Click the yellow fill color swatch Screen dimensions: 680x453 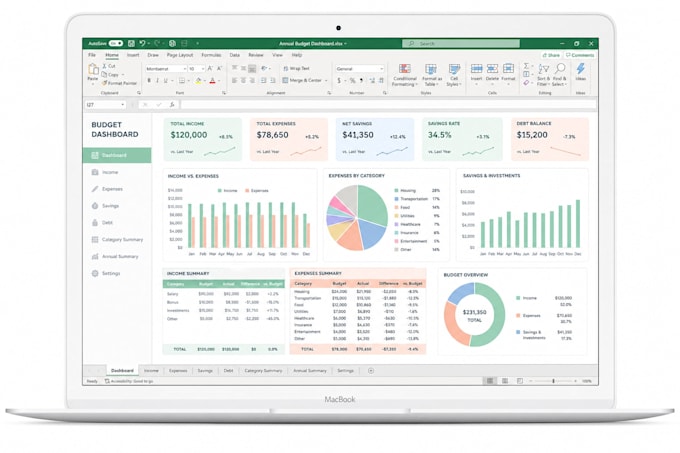pyautogui.click(x=198, y=81)
